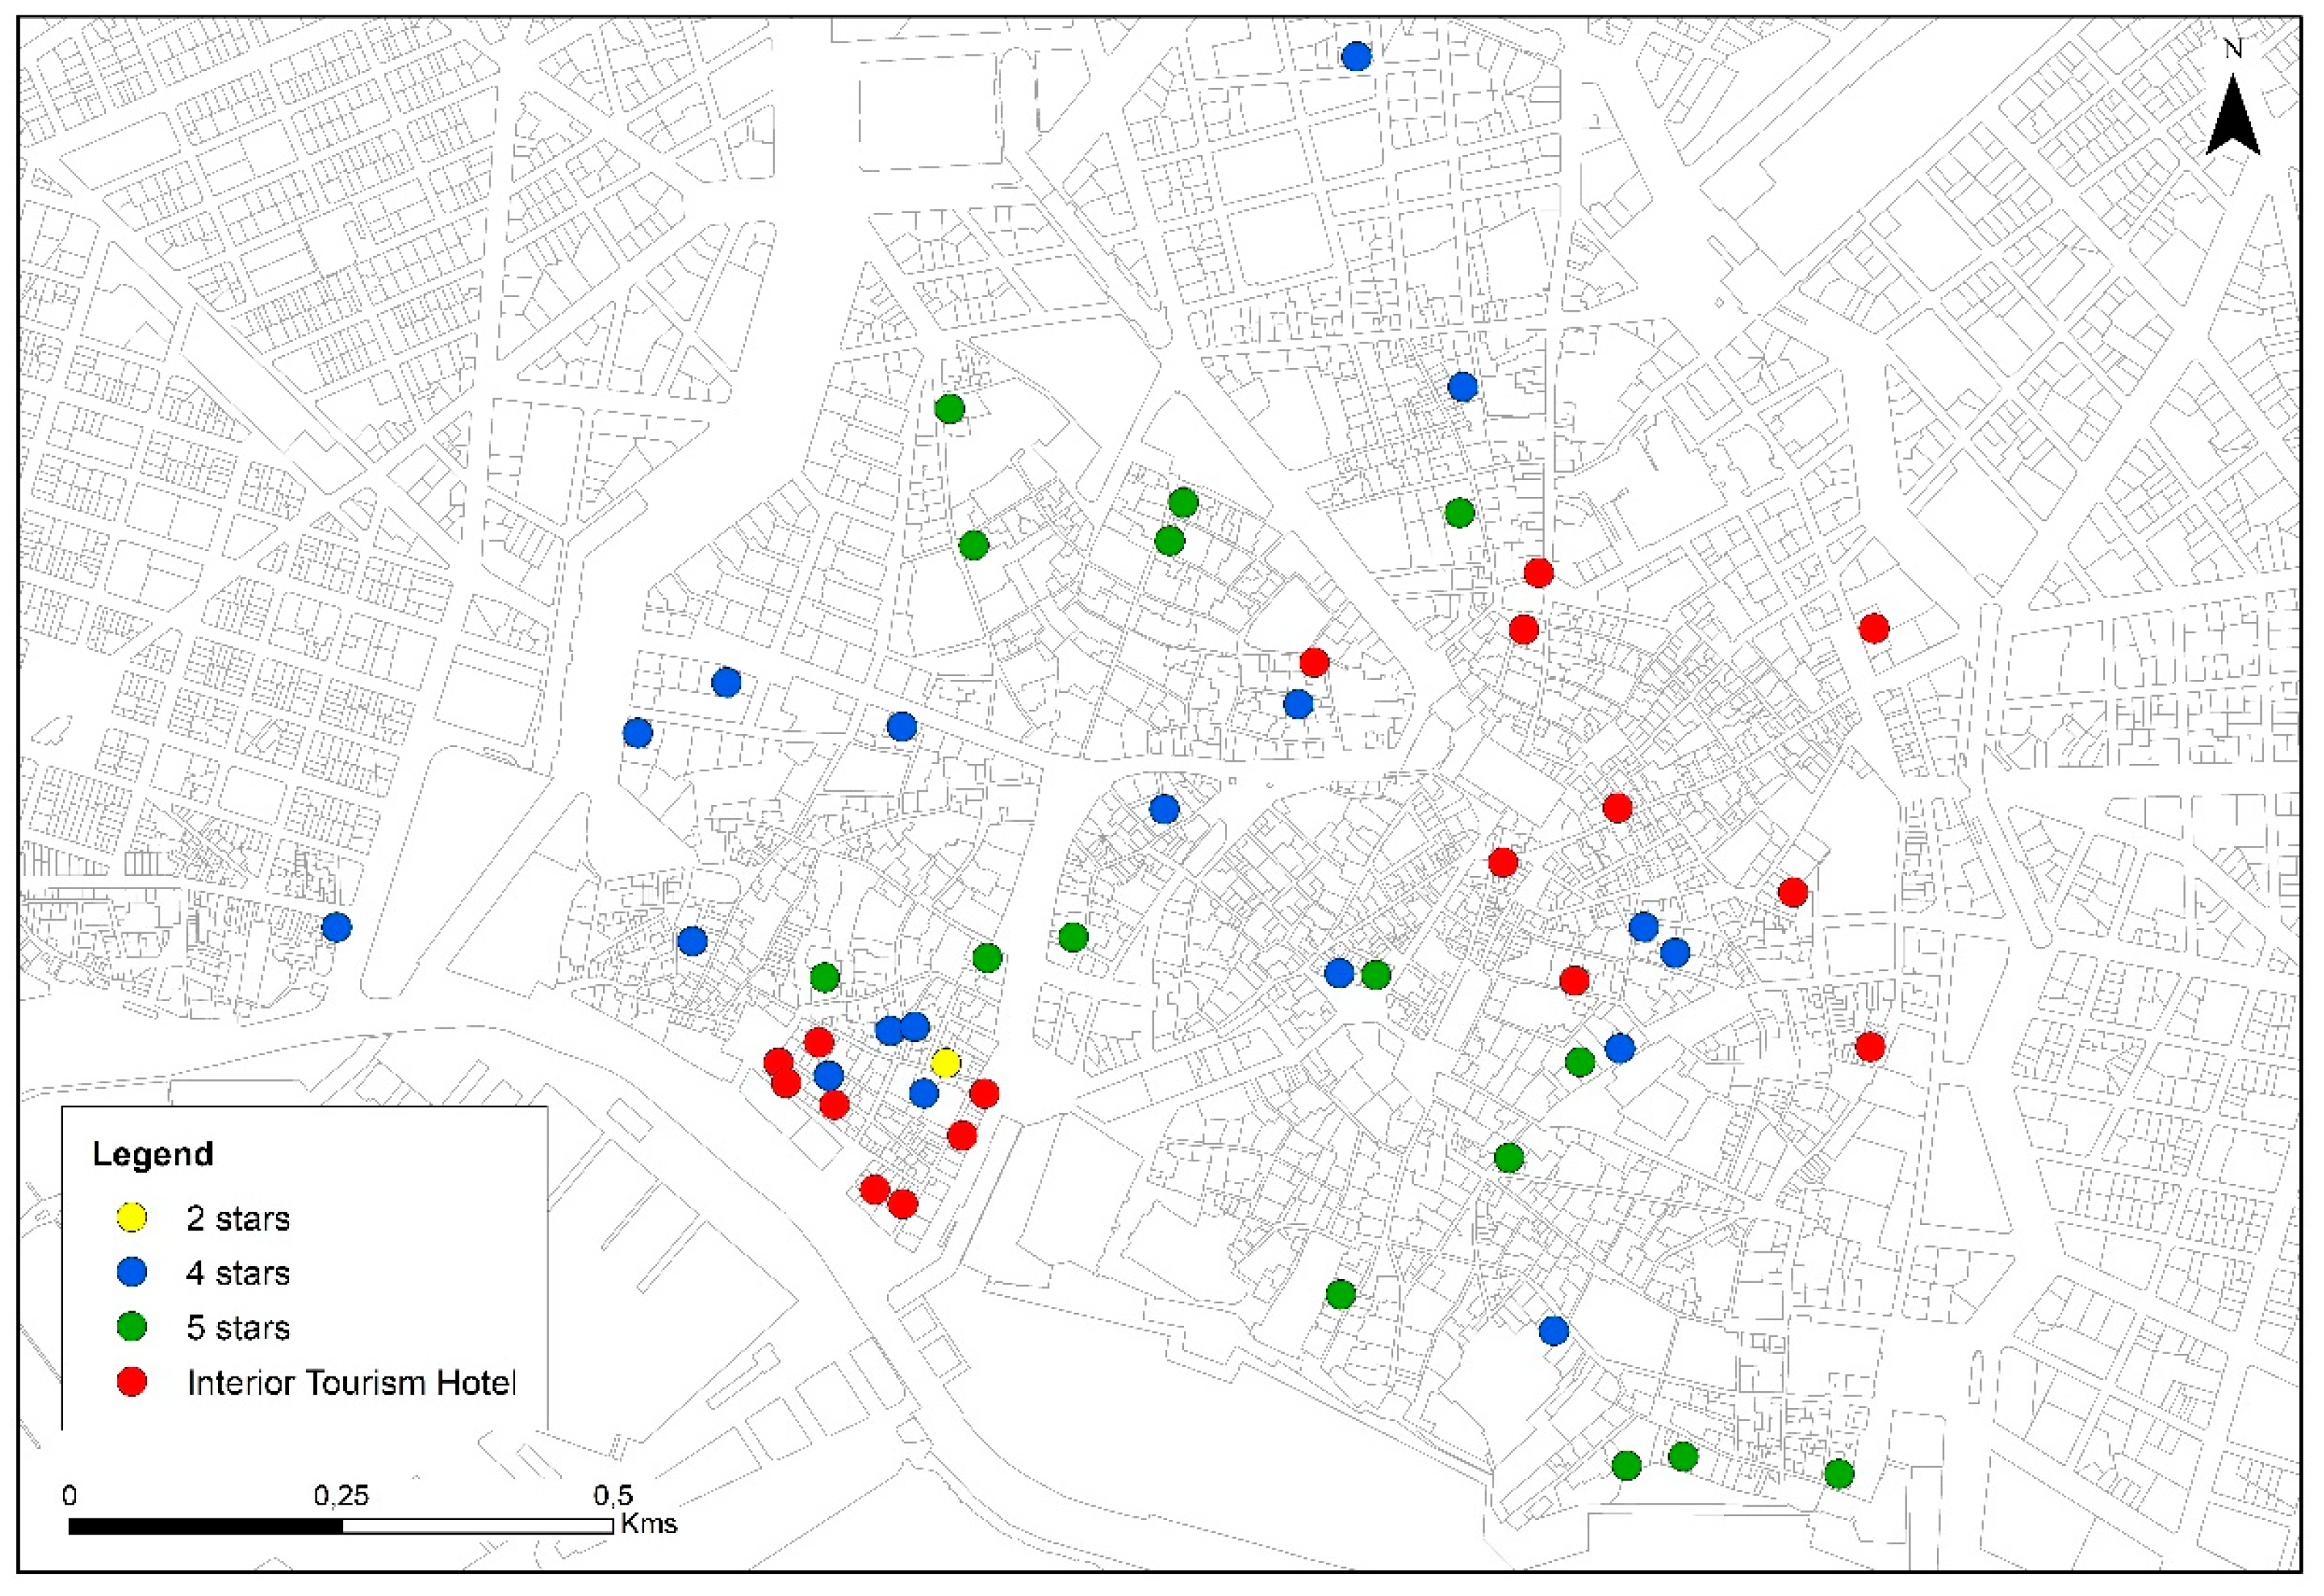Click the "Kms" unit label
The image size is (2324, 1596).
649,1524
